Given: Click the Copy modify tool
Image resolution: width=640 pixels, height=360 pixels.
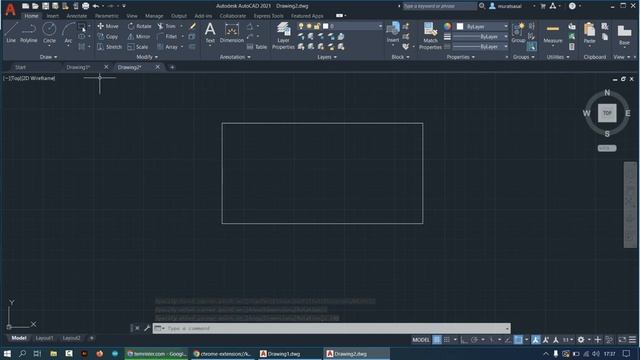Looking at the screenshot, I should click(108, 36).
